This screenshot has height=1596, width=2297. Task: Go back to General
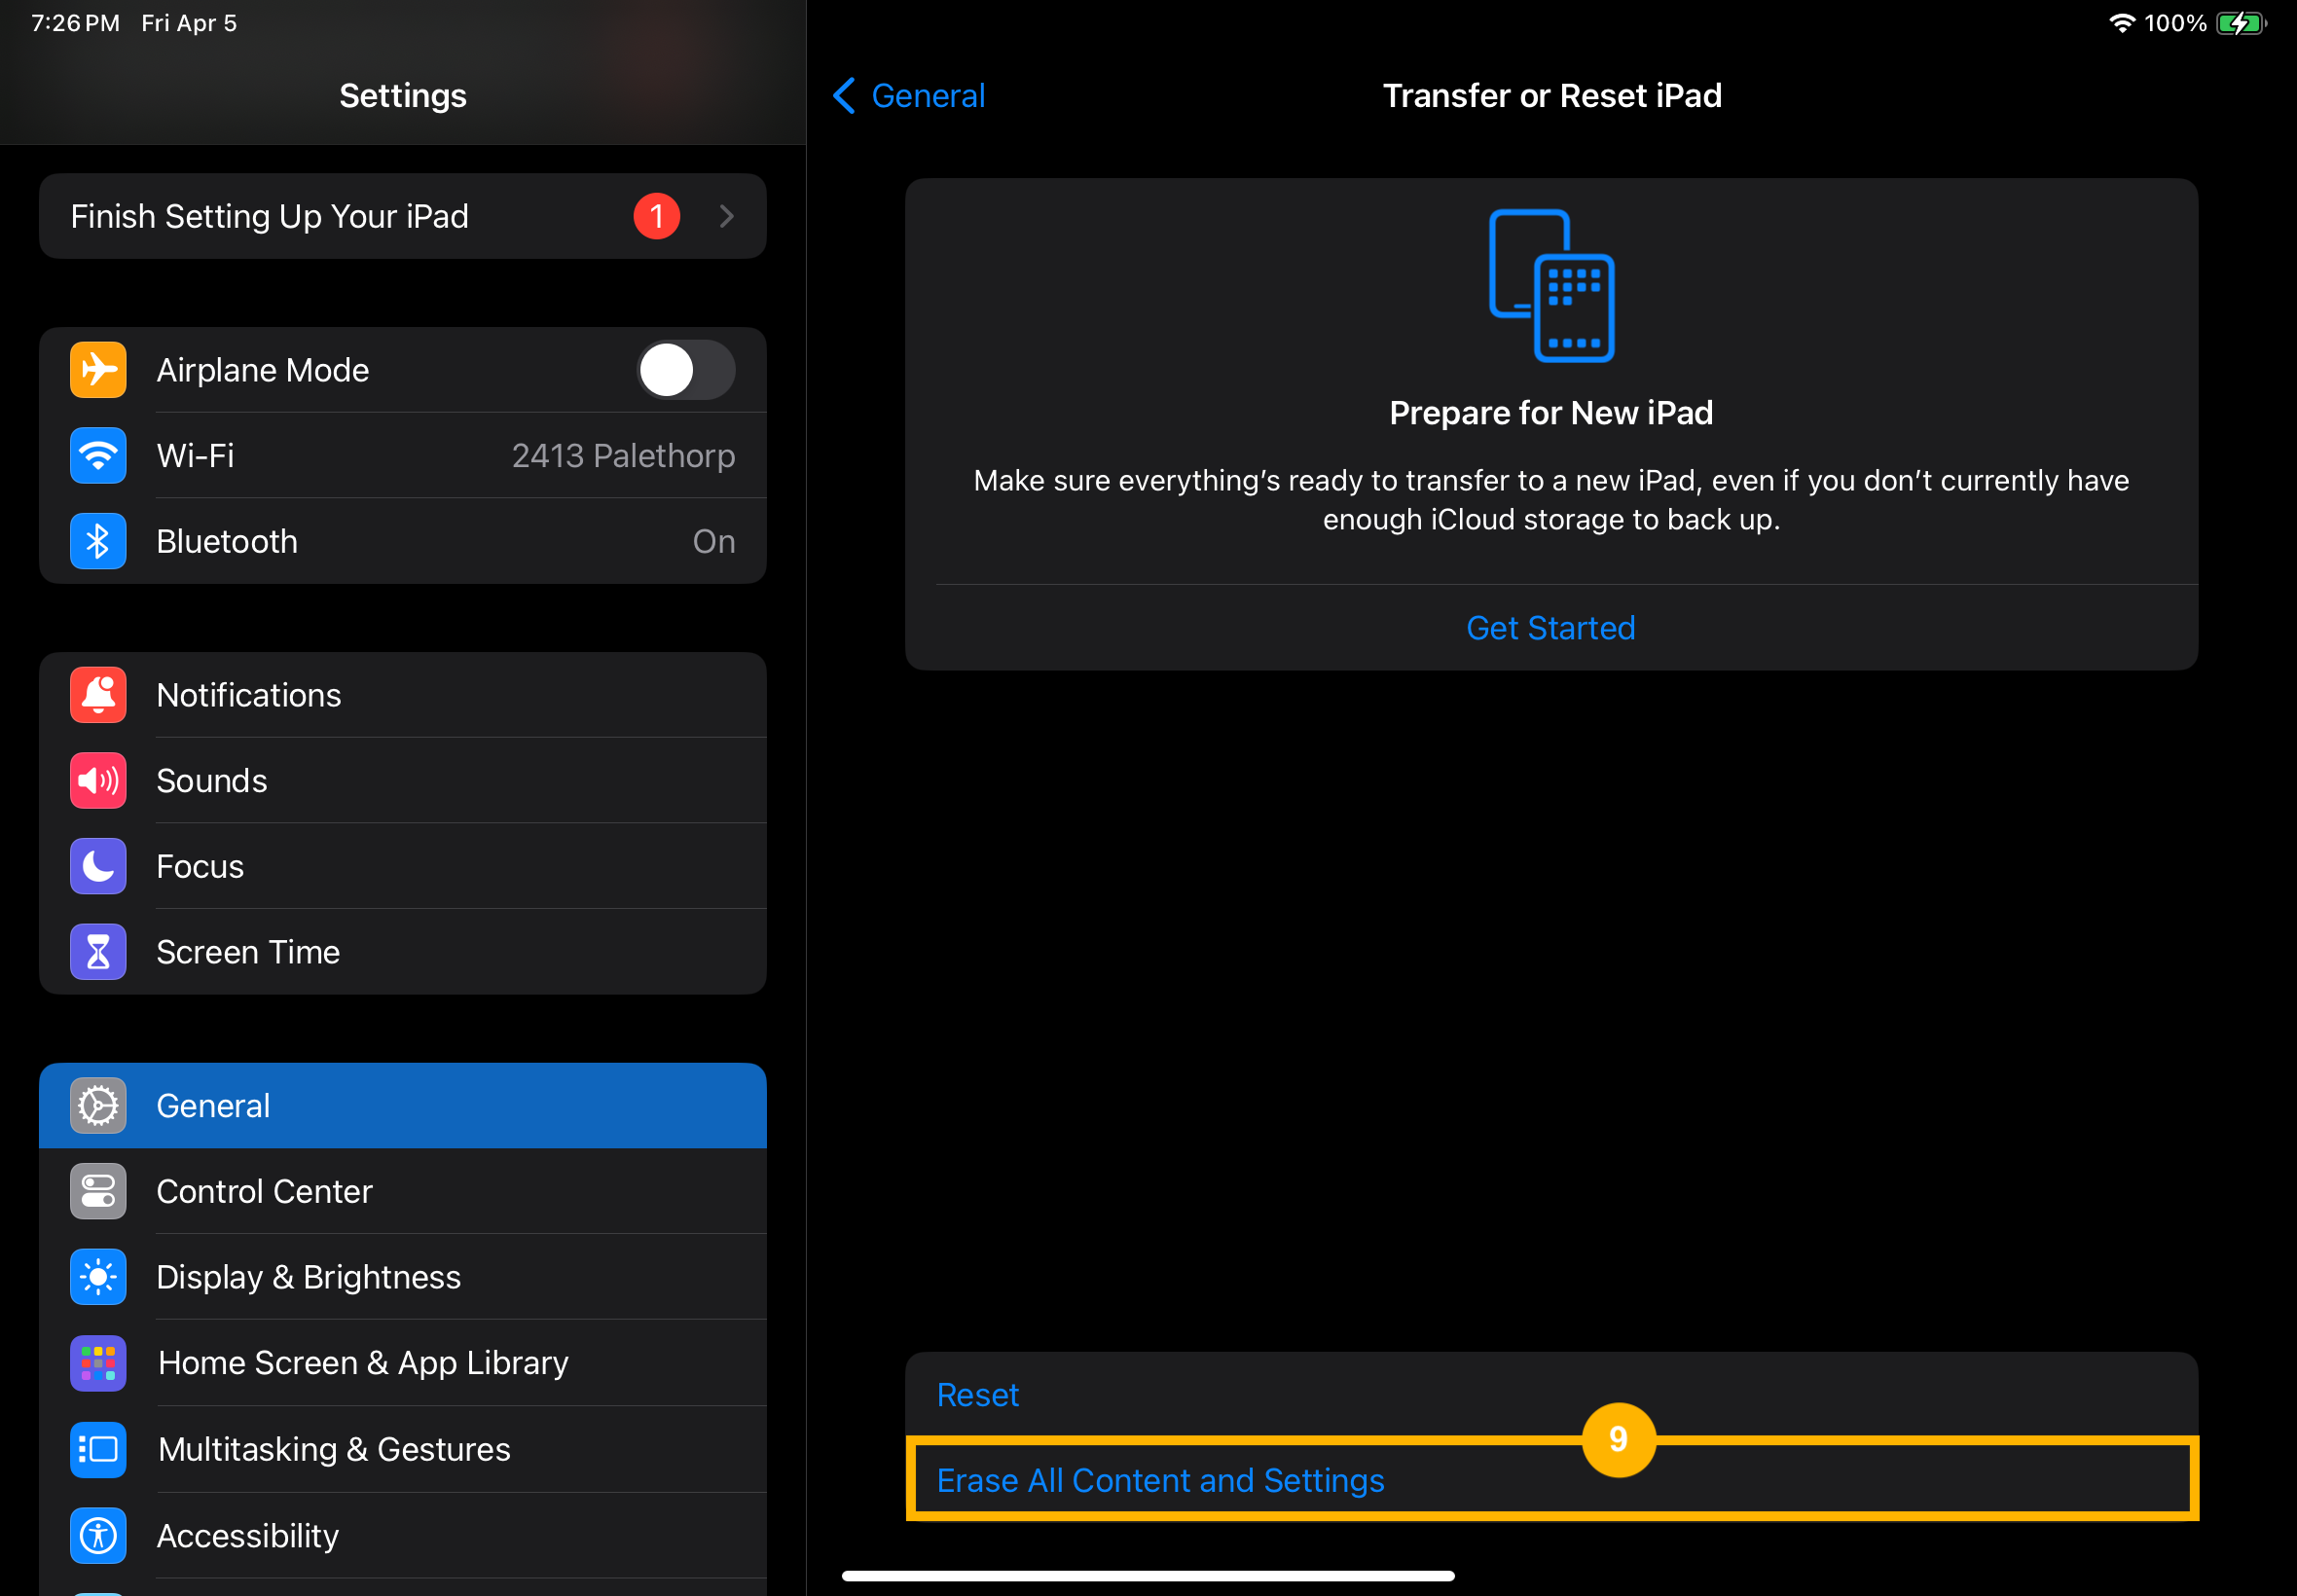pyautogui.click(x=909, y=96)
